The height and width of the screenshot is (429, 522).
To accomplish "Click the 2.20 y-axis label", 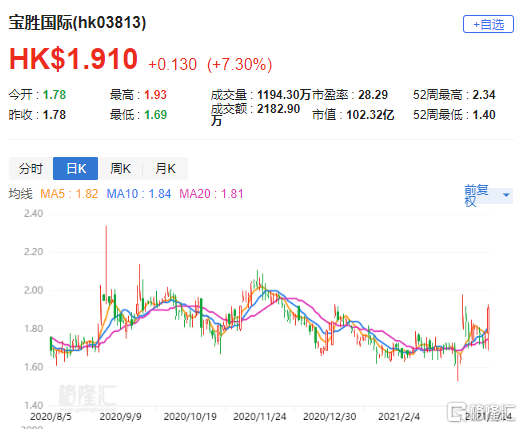I will (34, 252).
